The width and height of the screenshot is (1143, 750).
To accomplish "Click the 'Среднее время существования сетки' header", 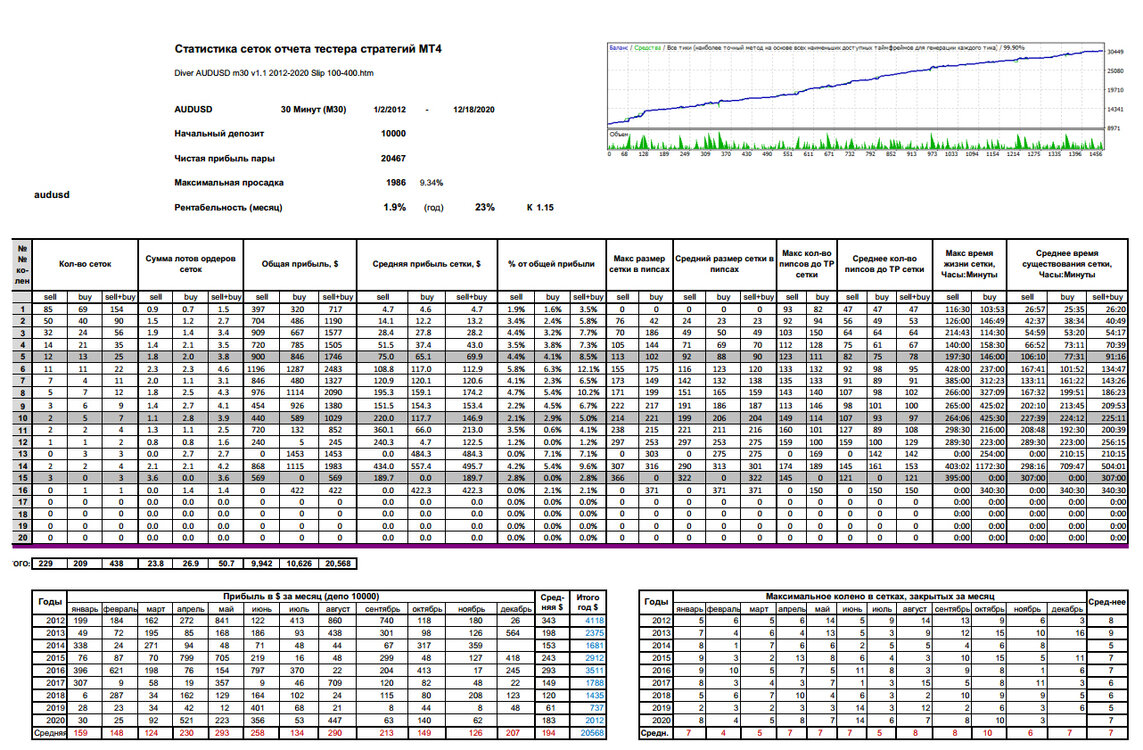I will tap(1066, 264).
